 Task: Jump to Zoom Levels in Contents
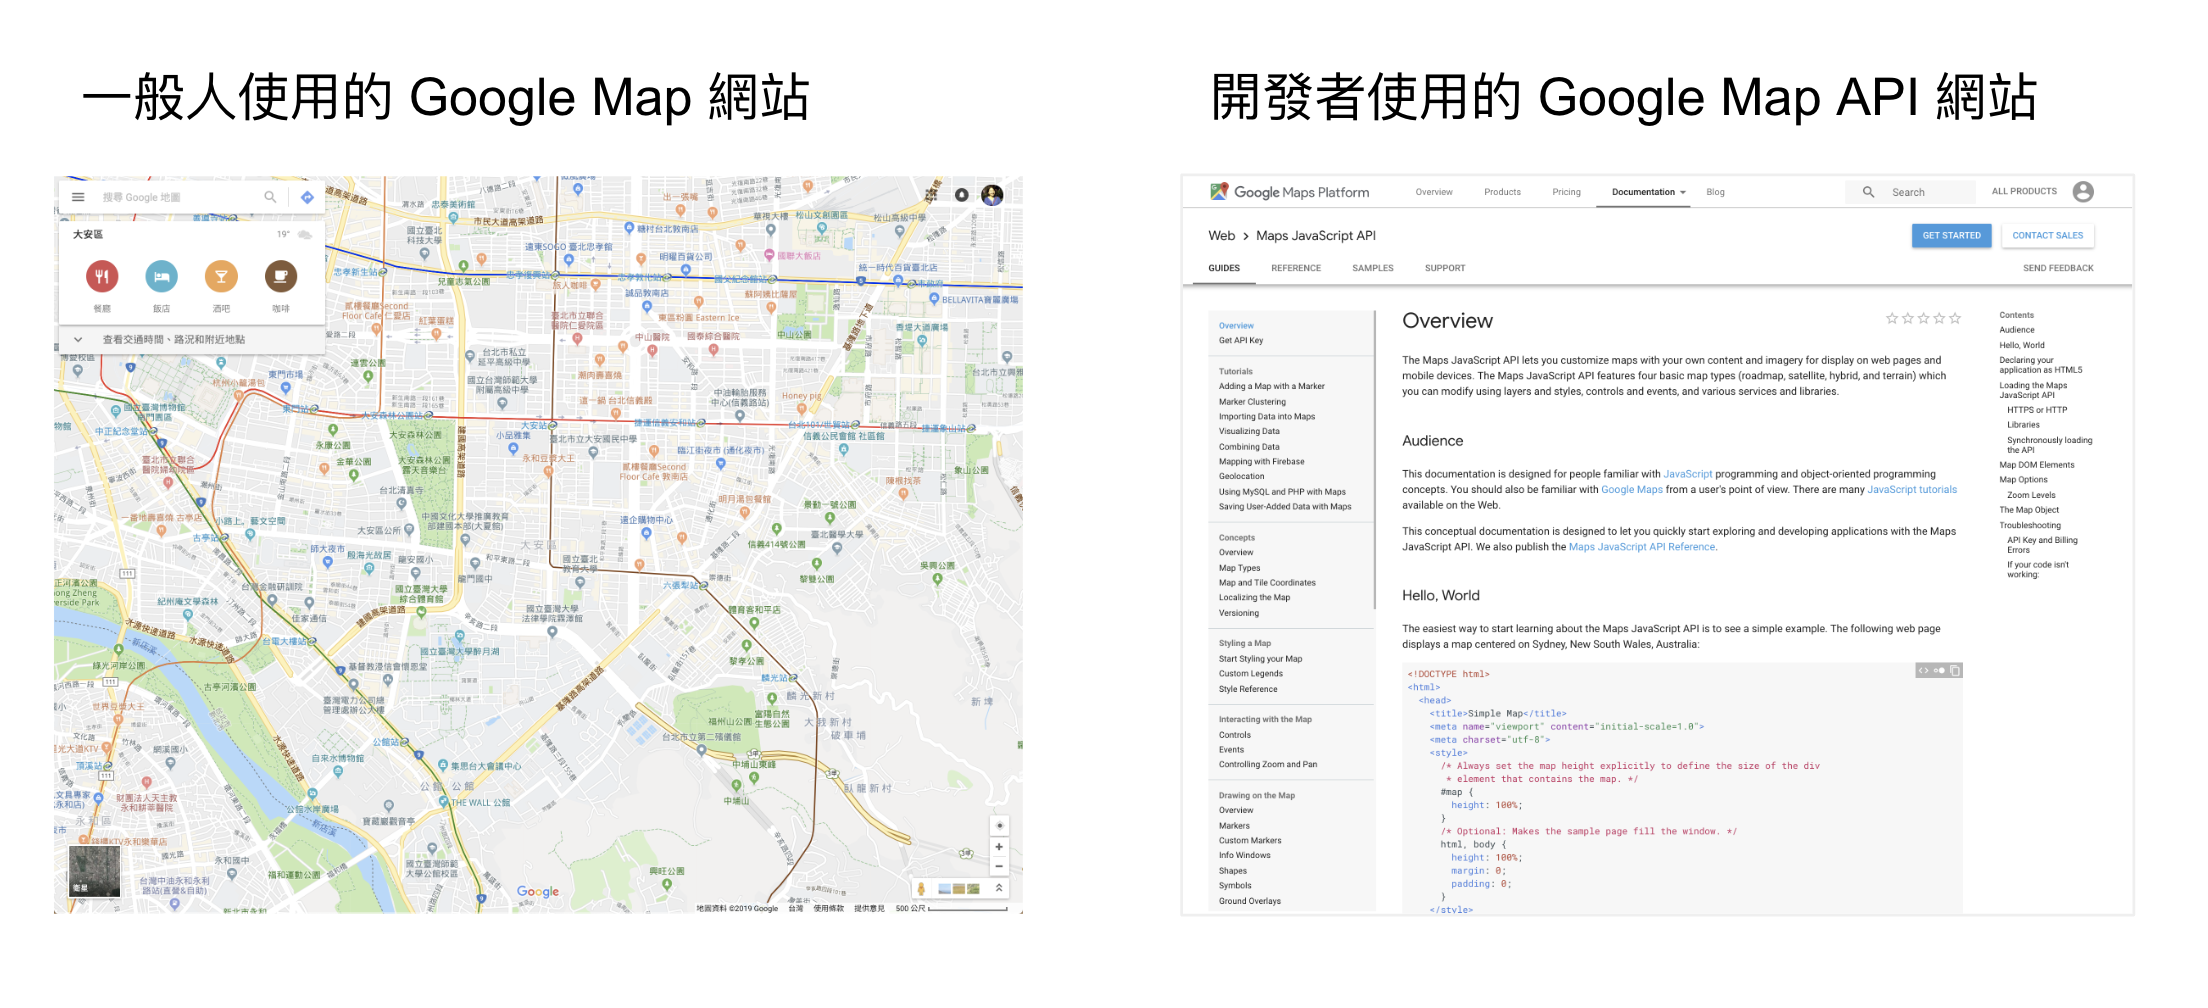[2031, 495]
